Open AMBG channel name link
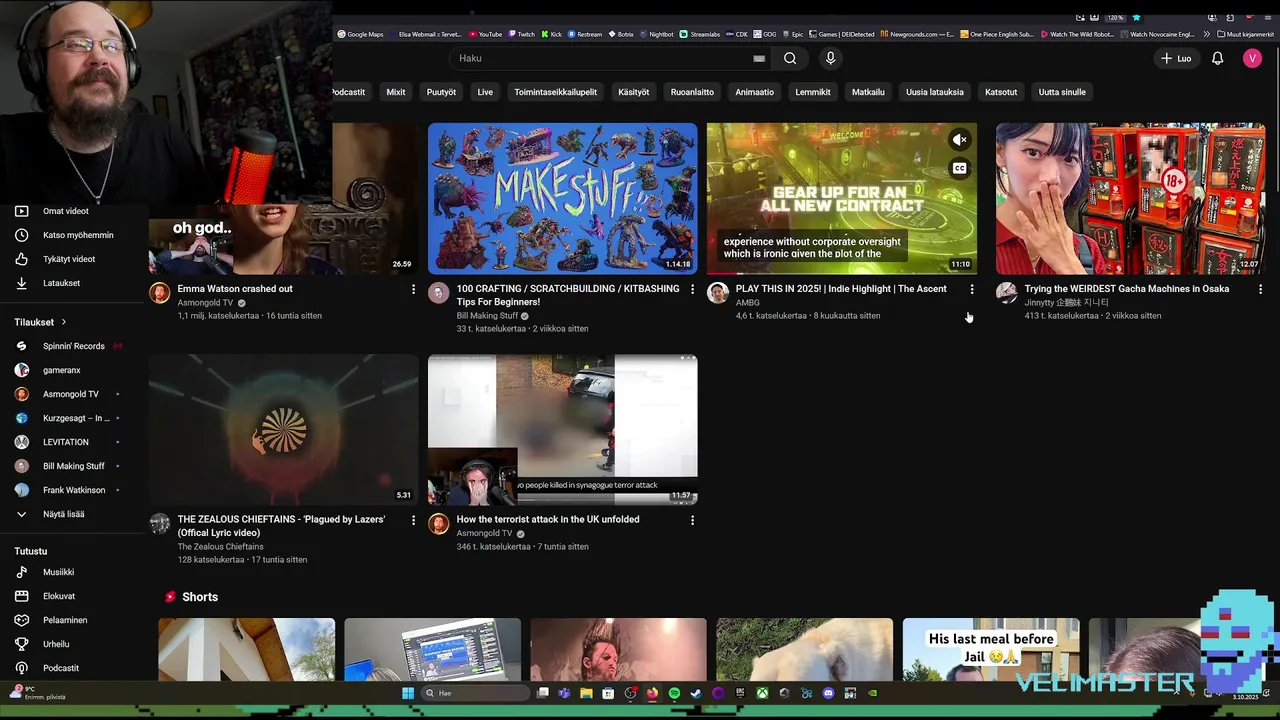Image resolution: width=1280 pixels, height=720 pixels. pos(747,302)
